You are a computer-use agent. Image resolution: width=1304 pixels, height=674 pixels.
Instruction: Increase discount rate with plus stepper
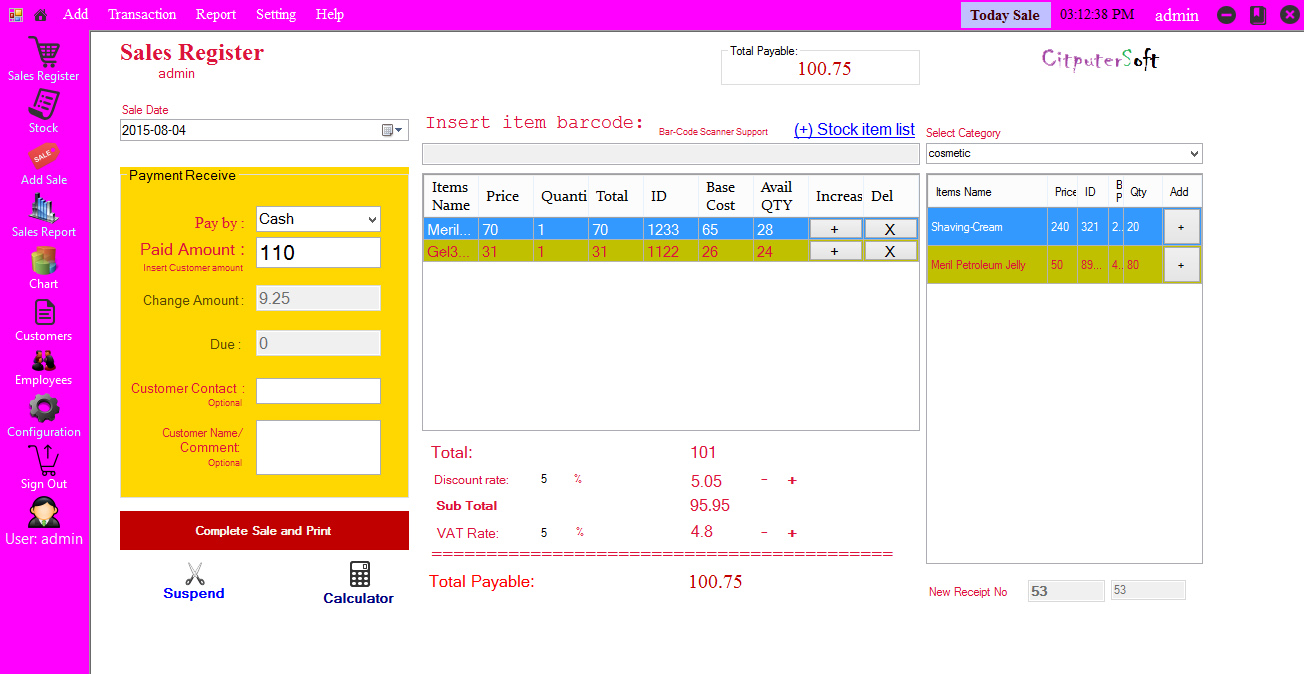pyautogui.click(x=791, y=480)
